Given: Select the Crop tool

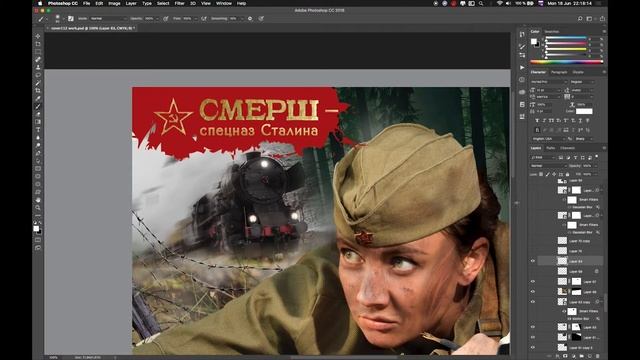Looking at the screenshot, I should (38, 91).
